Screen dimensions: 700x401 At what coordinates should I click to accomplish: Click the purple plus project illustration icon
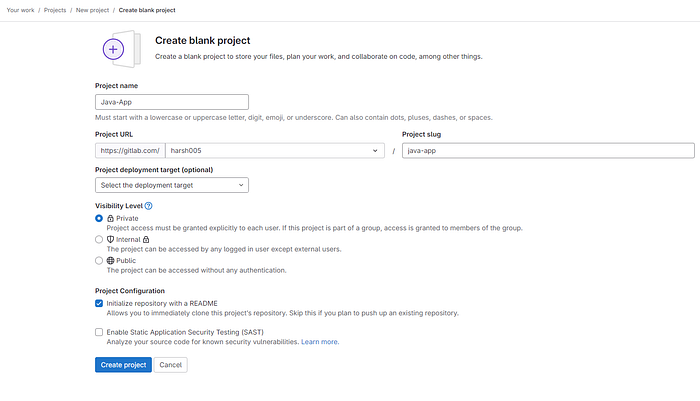coord(121,49)
